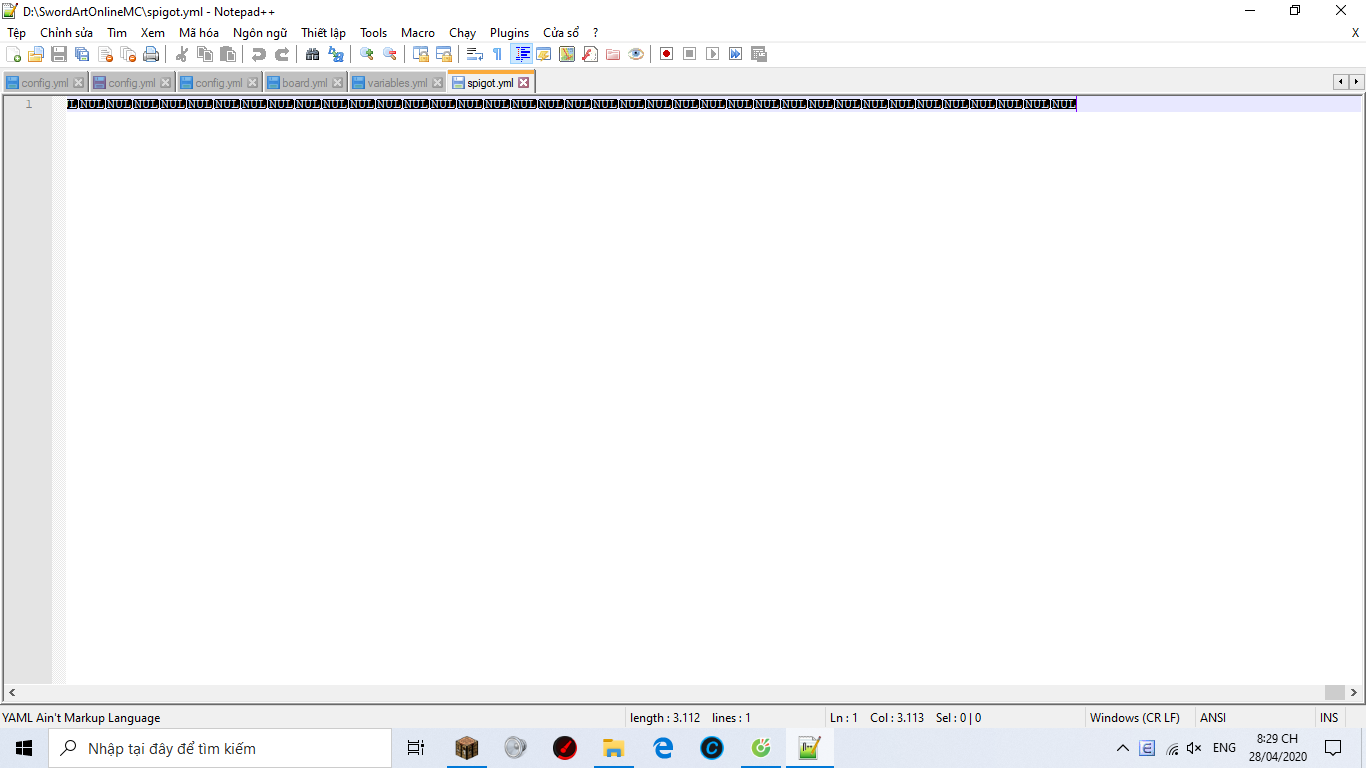Open the Tìm menu
The width and height of the screenshot is (1366, 768).
(117, 33)
